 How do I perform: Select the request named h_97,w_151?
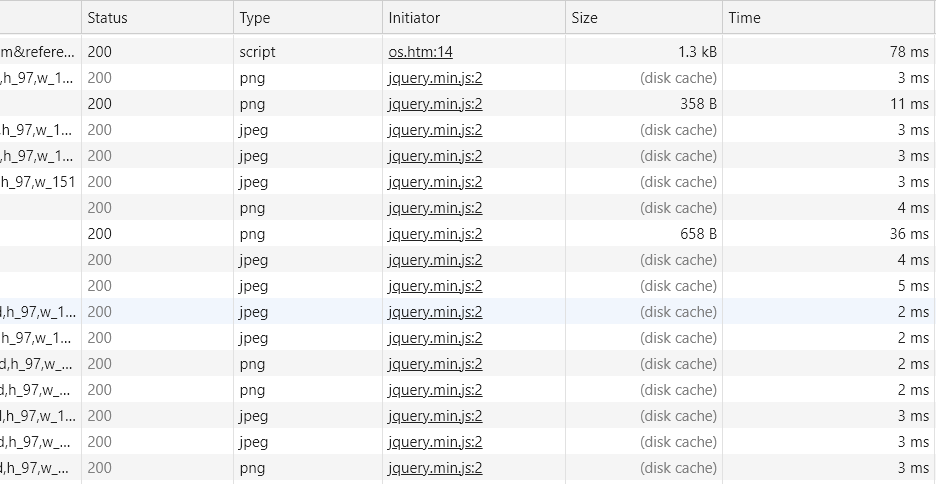point(40,182)
